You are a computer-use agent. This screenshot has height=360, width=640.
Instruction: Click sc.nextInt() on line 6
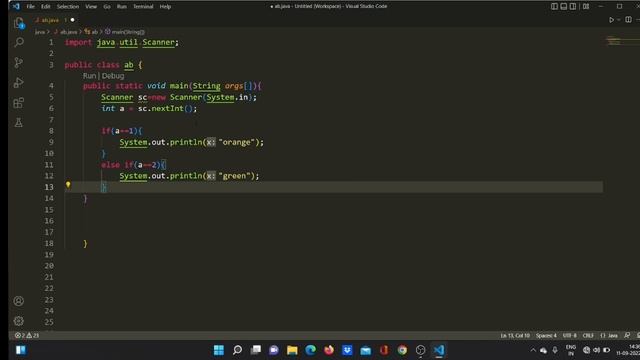pos(167,109)
